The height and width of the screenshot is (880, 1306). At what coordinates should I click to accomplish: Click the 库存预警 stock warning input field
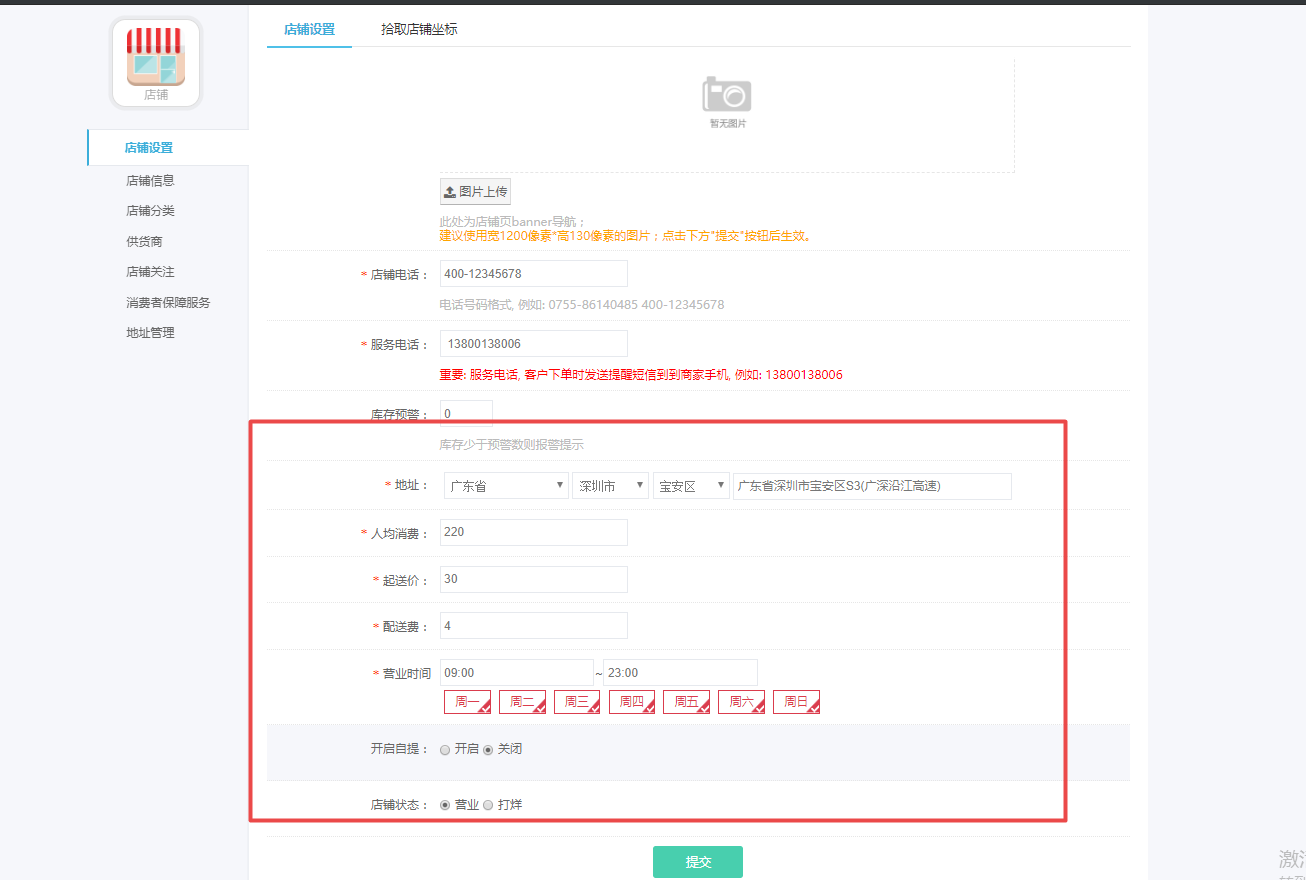tap(466, 413)
